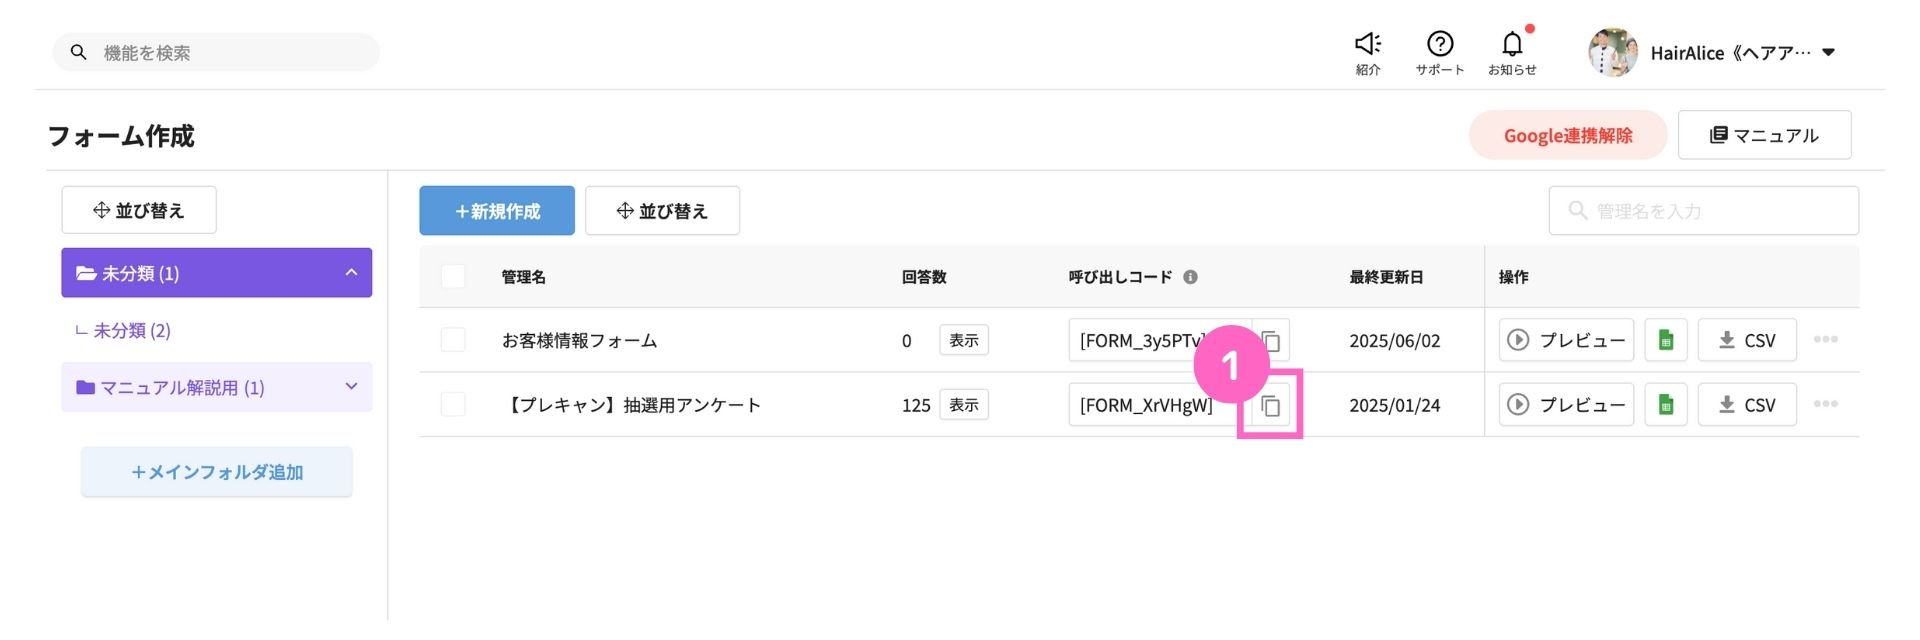Open the HairAlice account dropdown
1920x640 pixels.
pos(1828,52)
